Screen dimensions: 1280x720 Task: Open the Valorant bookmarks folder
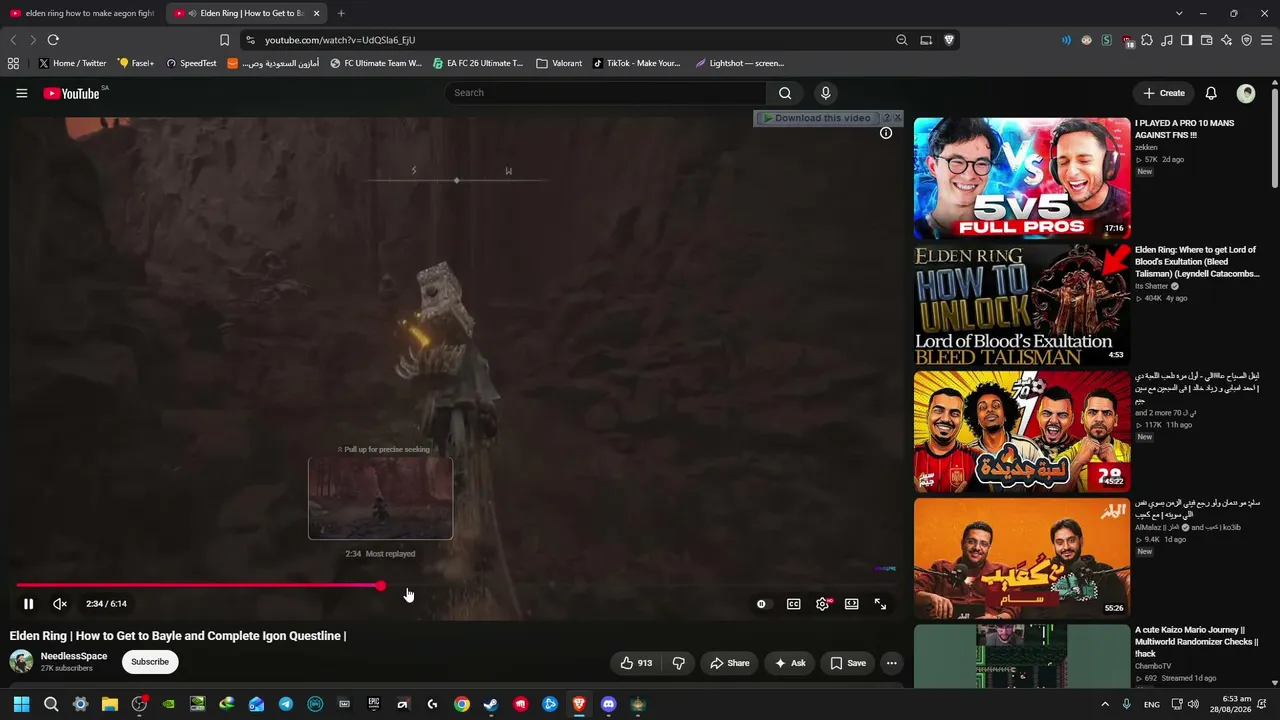point(559,63)
